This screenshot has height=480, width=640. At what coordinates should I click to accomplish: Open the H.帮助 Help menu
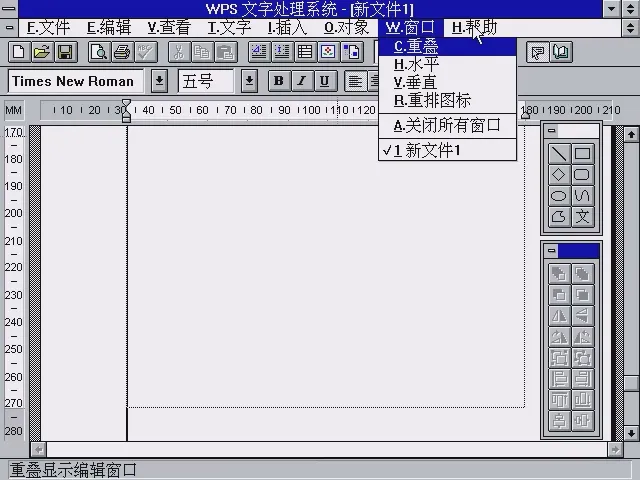point(474,28)
